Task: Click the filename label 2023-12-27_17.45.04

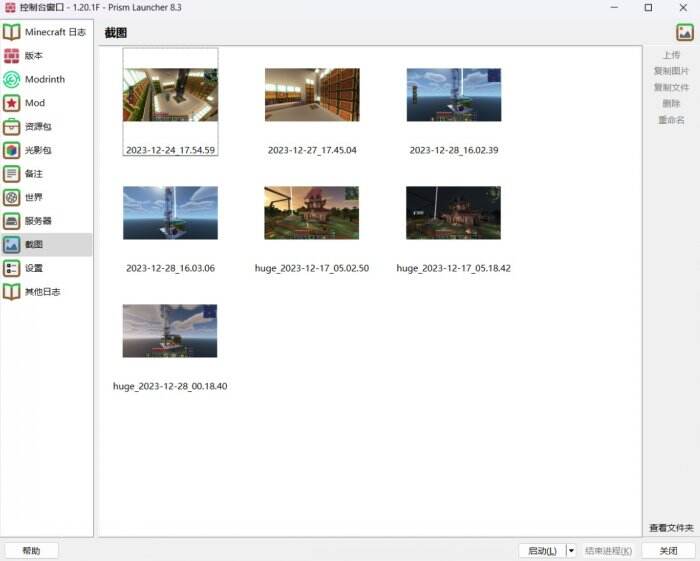Action: click(x=312, y=150)
